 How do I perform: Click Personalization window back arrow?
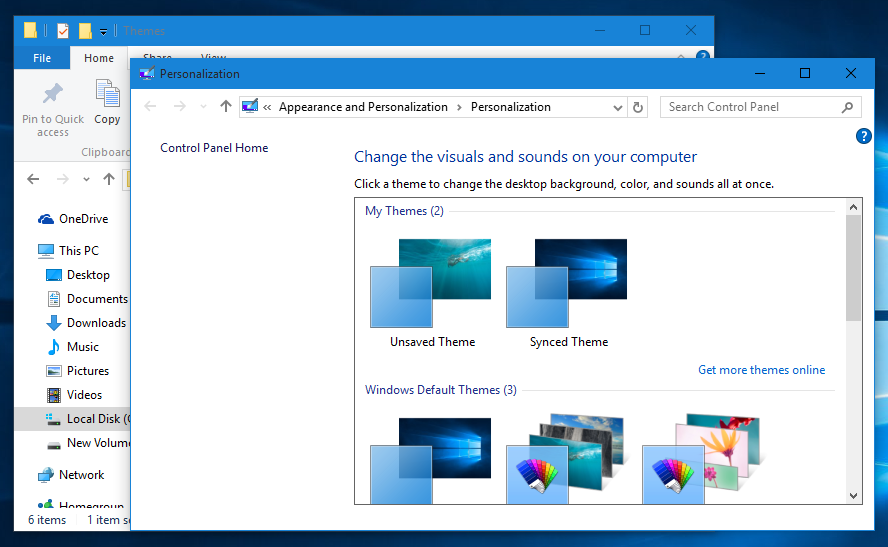pyautogui.click(x=150, y=106)
